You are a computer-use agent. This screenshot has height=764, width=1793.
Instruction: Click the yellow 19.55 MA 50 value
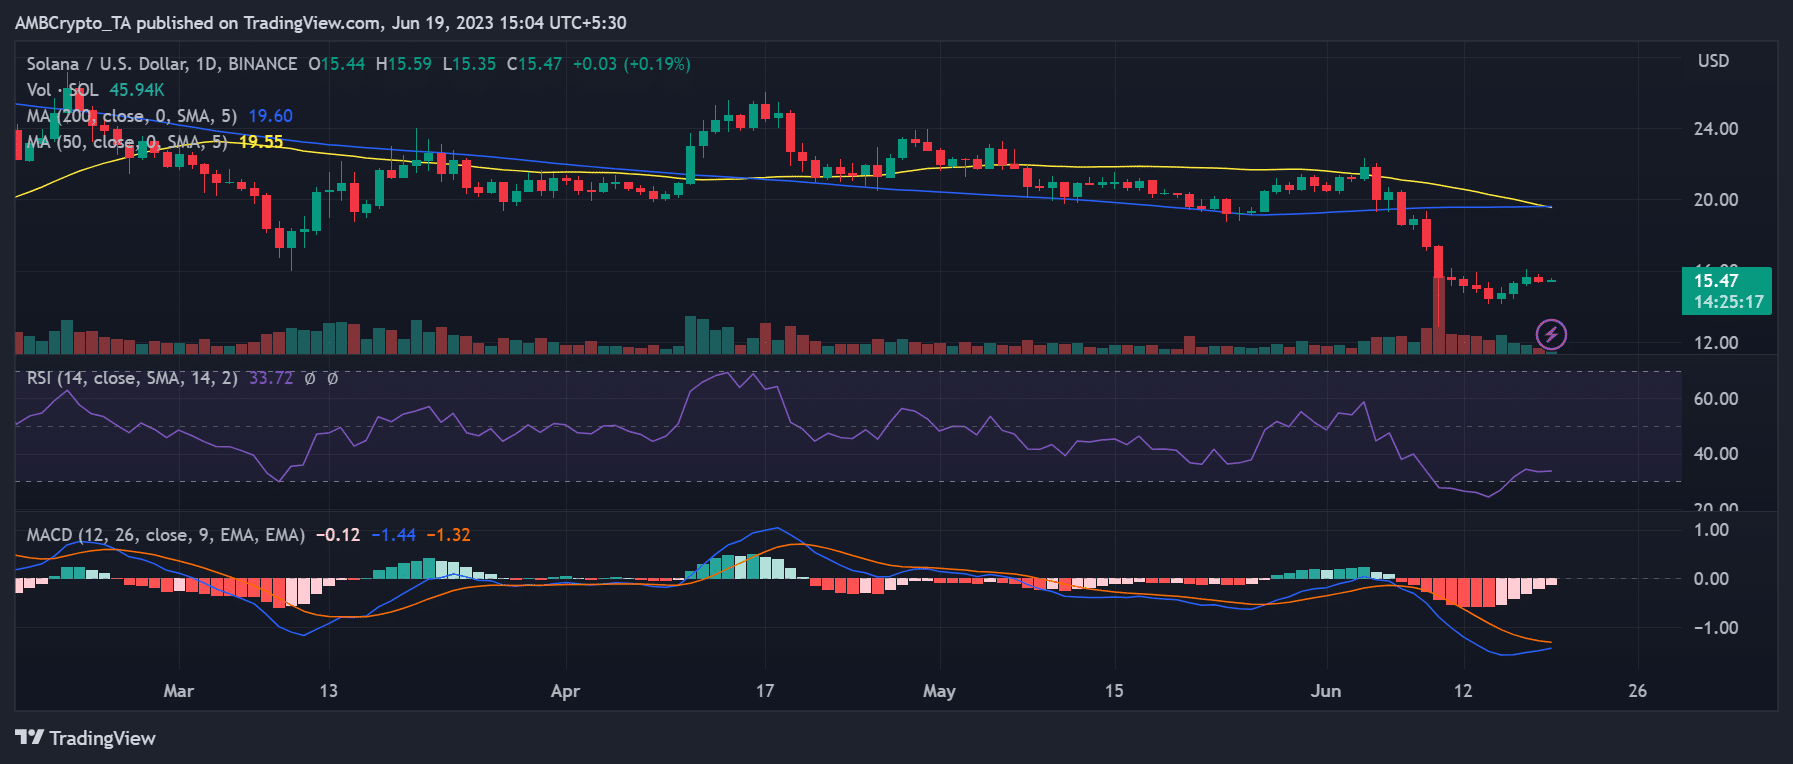click(x=261, y=142)
